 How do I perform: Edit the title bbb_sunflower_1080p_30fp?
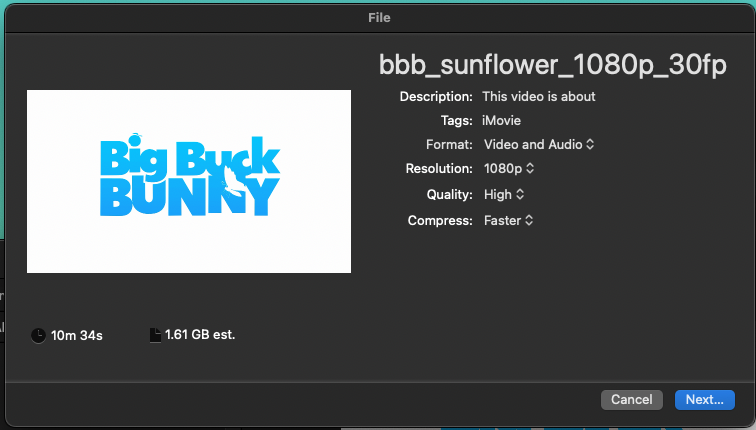point(553,65)
